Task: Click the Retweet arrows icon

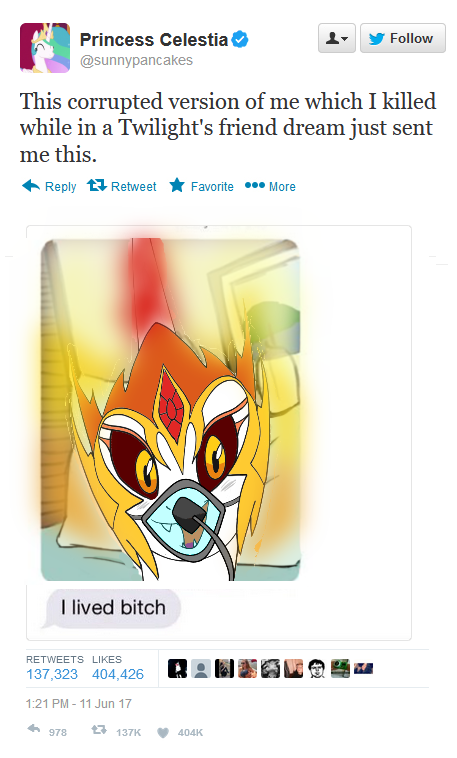Action: (x=97, y=186)
